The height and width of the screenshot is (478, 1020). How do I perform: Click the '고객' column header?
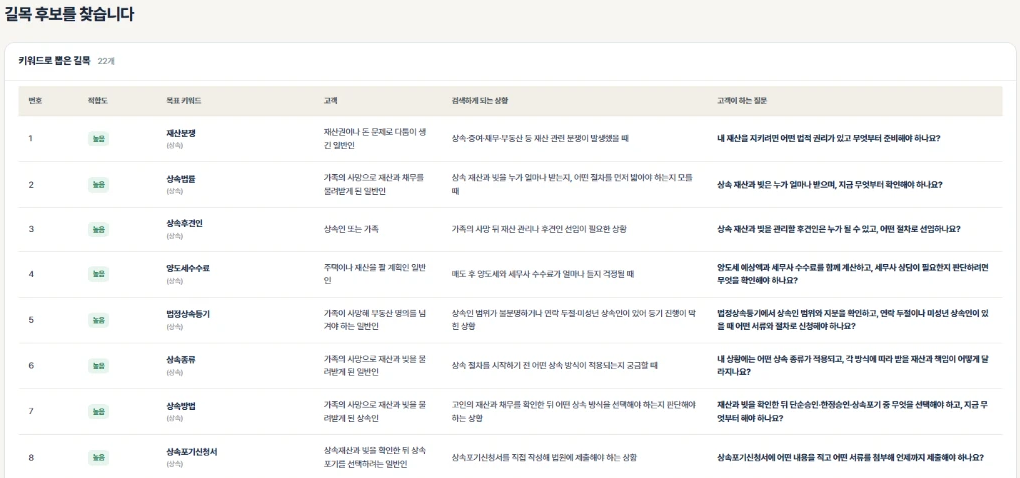tap(330, 101)
